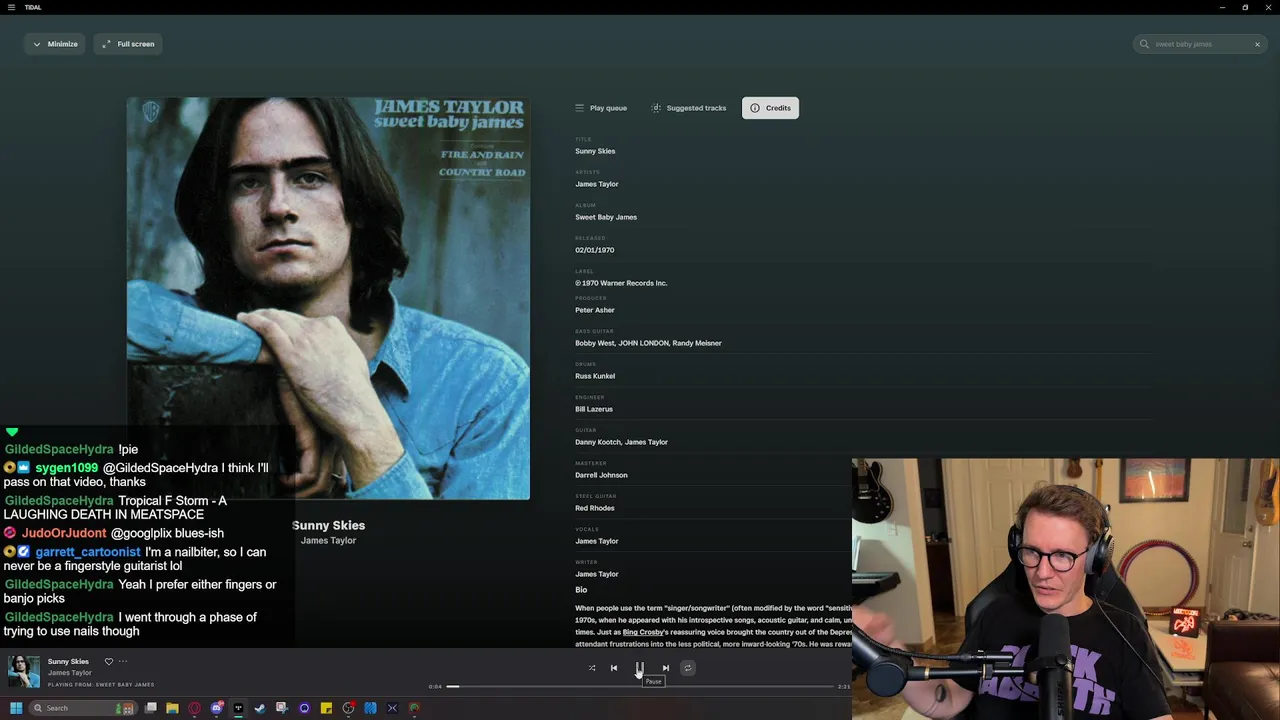Viewport: 1280px width, 720px height.
Task: Click James Taylor under Vocals credit
Action: (596, 541)
